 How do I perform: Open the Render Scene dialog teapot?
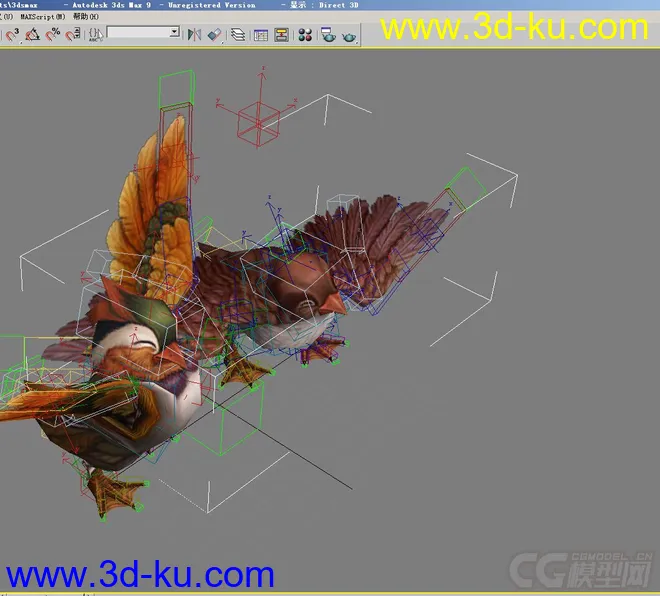[328, 35]
